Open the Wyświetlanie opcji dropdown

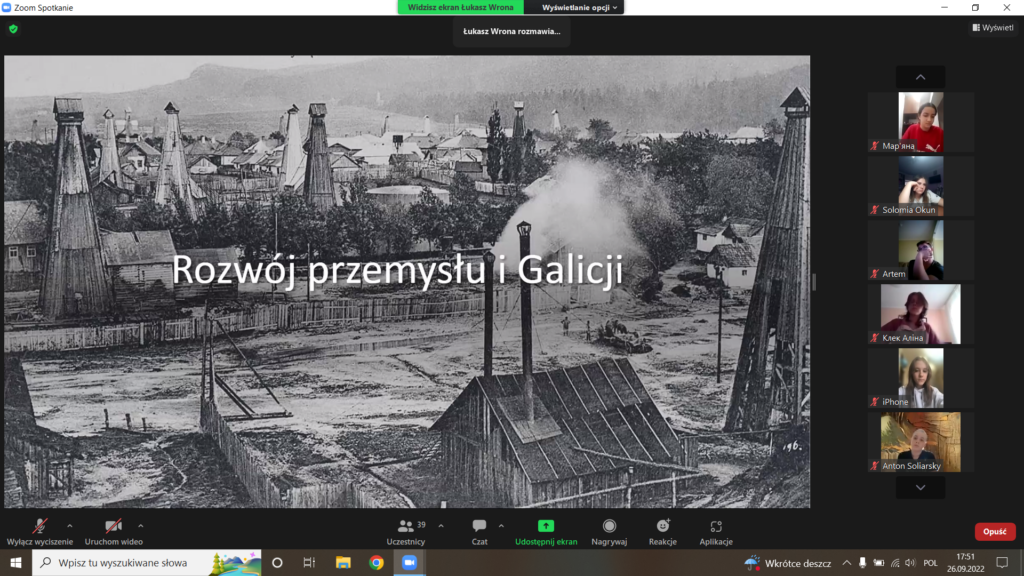click(581, 7)
